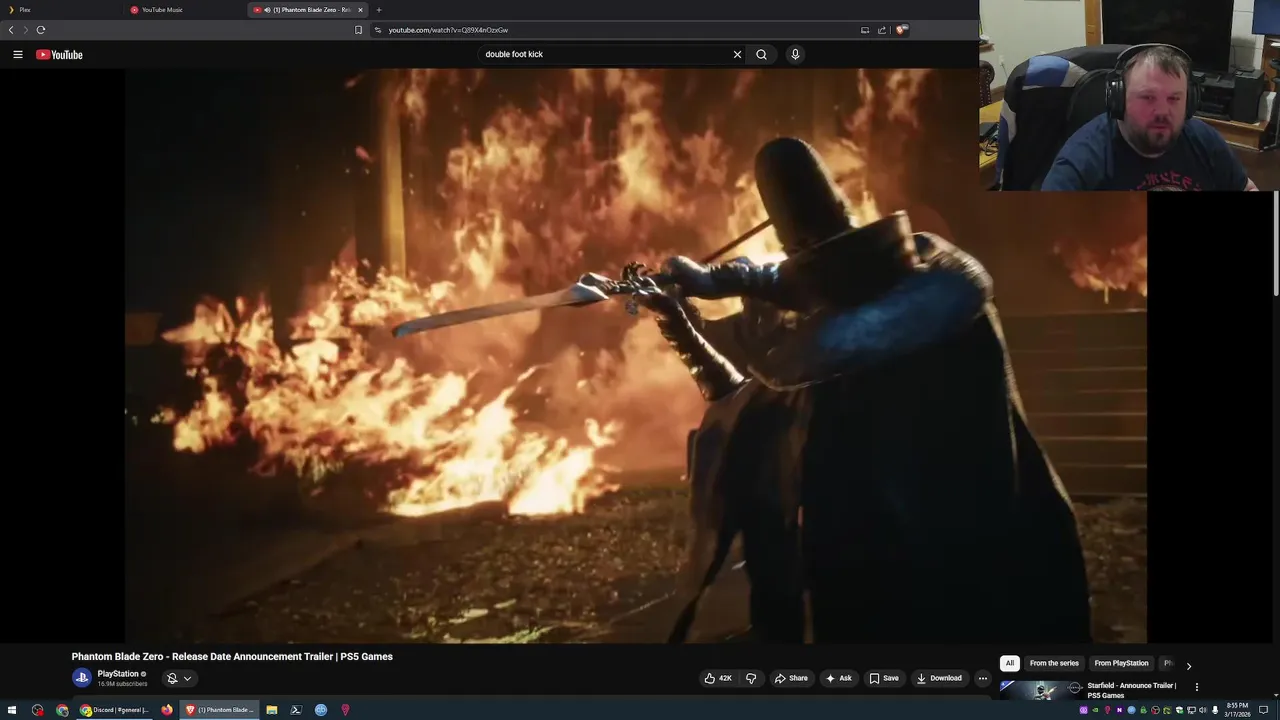Toggle notification bell for PlayStation channel
The height and width of the screenshot is (720, 1280).
172,678
